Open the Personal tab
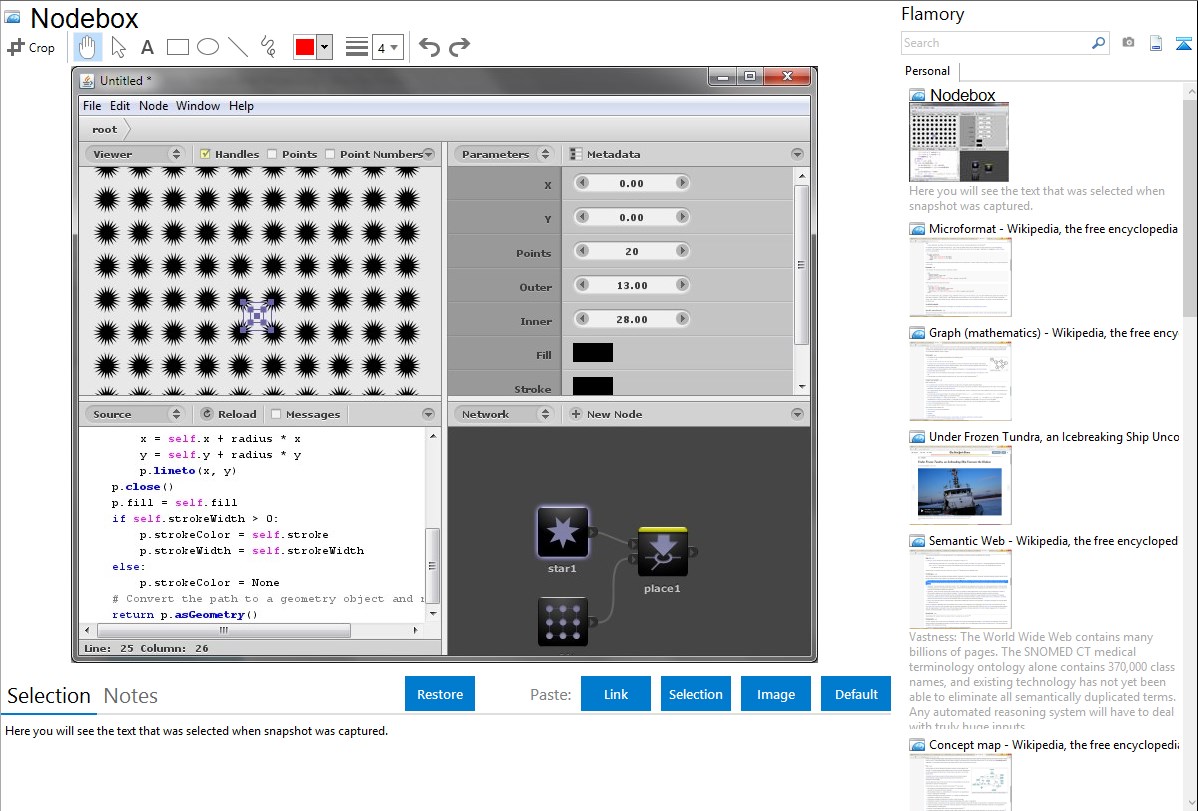1198x811 pixels. (x=927, y=71)
